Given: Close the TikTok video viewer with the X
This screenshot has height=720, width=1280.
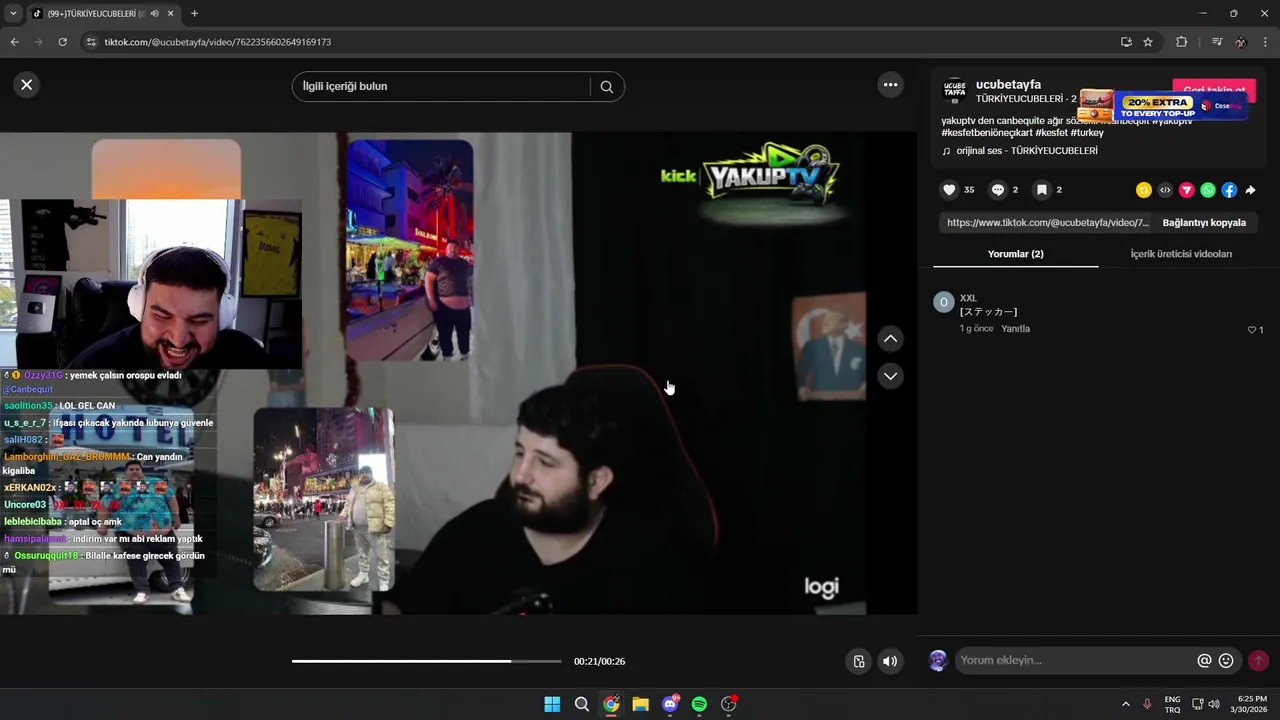Looking at the screenshot, I should click(27, 85).
